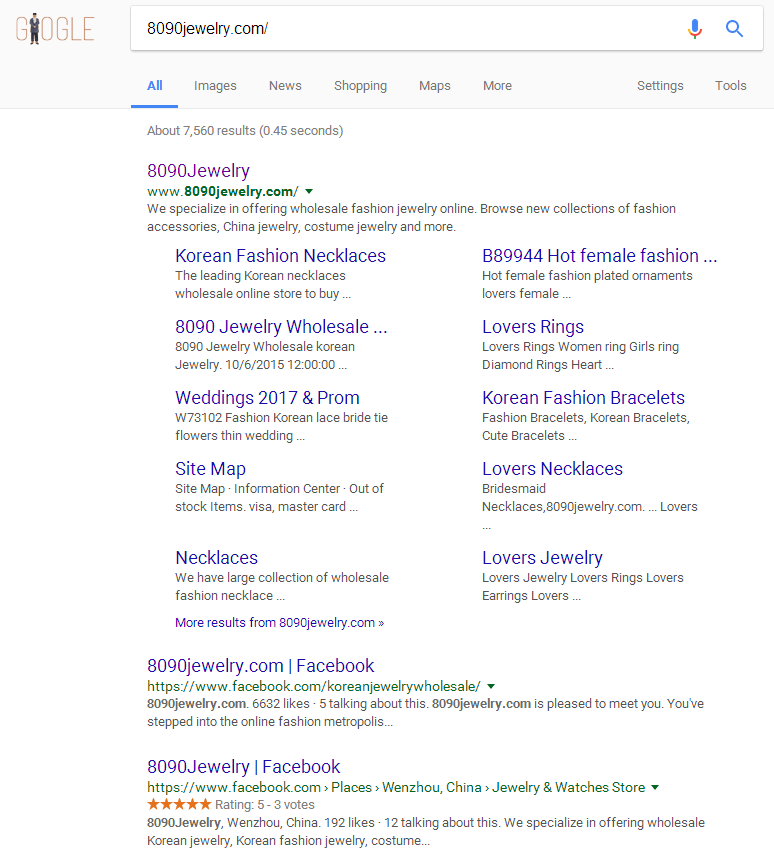Open 8090jewelry.com | Facebook result
Image resolution: width=774 pixels, height=863 pixels.
click(x=260, y=666)
